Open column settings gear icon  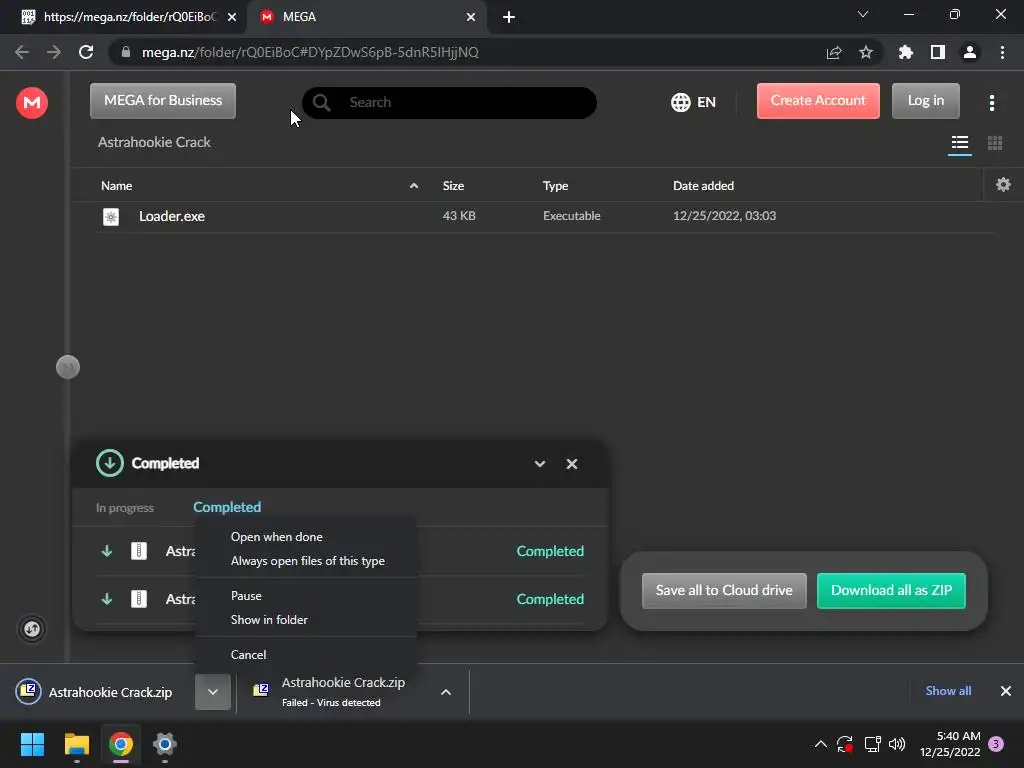1003,185
